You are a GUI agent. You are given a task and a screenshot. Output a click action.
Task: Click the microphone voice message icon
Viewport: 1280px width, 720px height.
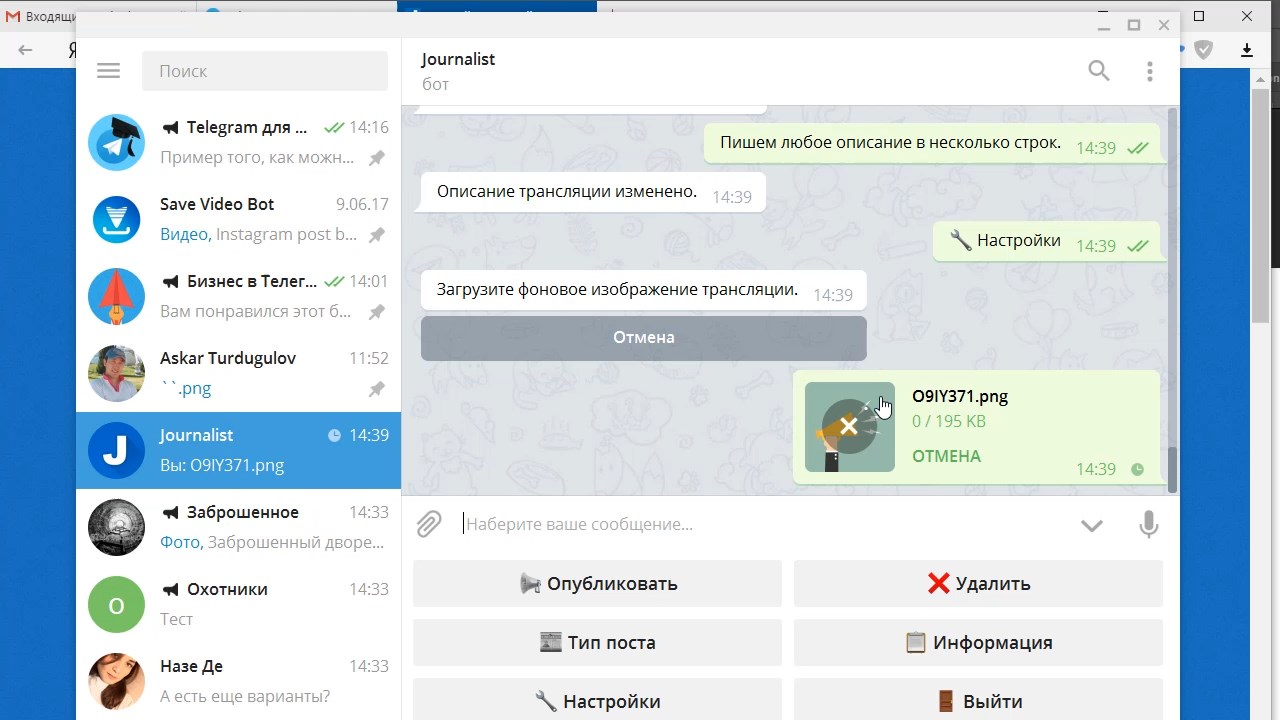(x=1148, y=524)
